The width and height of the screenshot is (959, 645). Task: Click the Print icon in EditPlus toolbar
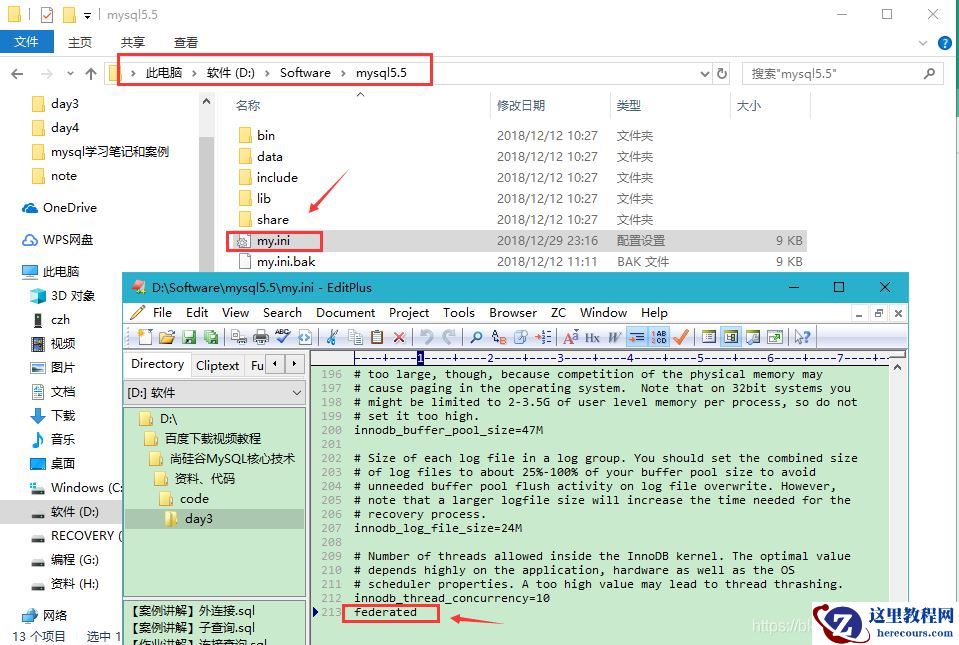(x=261, y=337)
